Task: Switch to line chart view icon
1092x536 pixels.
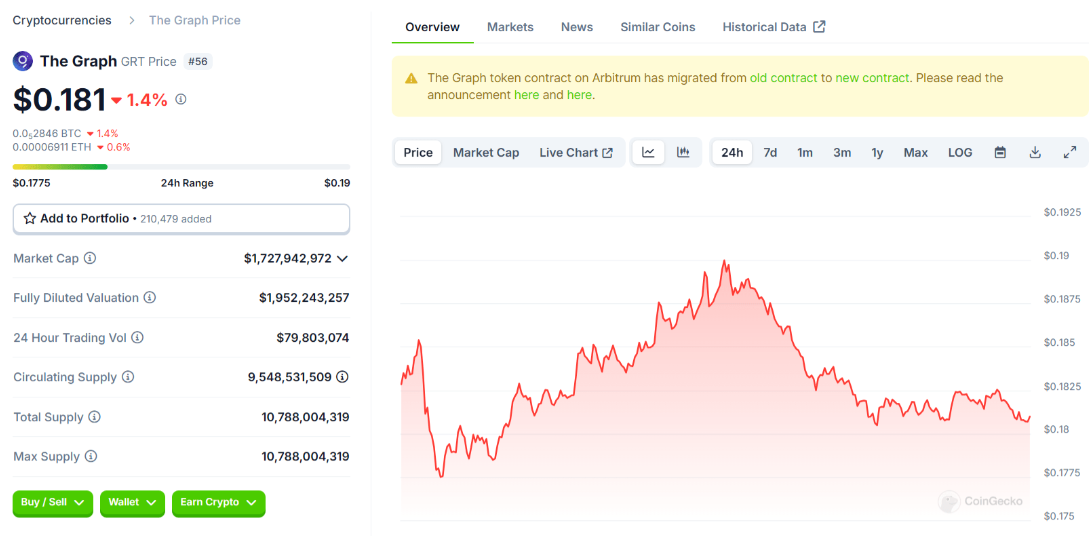Action: click(x=648, y=152)
